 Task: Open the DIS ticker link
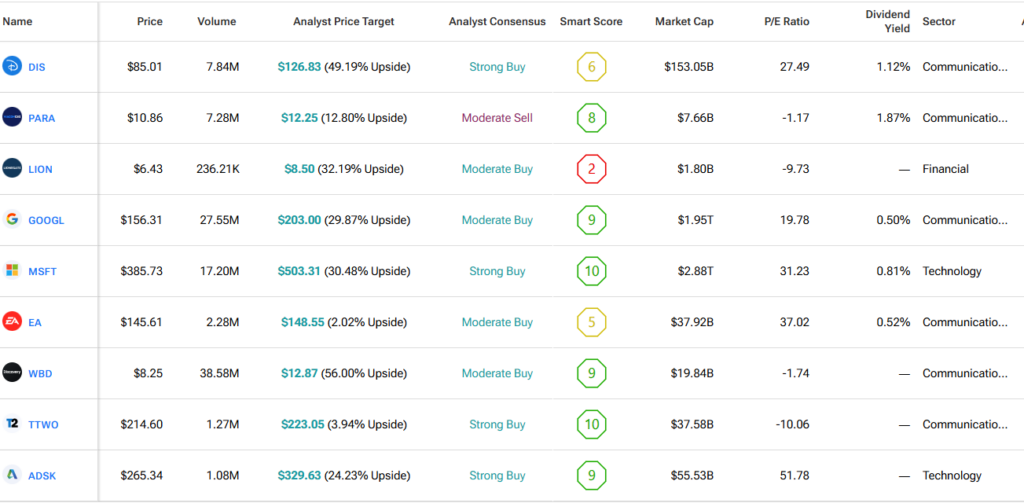pyautogui.click(x=38, y=68)
